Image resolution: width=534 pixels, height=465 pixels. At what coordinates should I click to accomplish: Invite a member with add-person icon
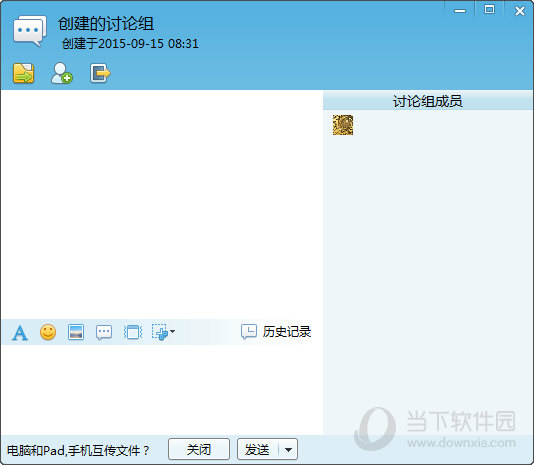[x=62, y=73]
